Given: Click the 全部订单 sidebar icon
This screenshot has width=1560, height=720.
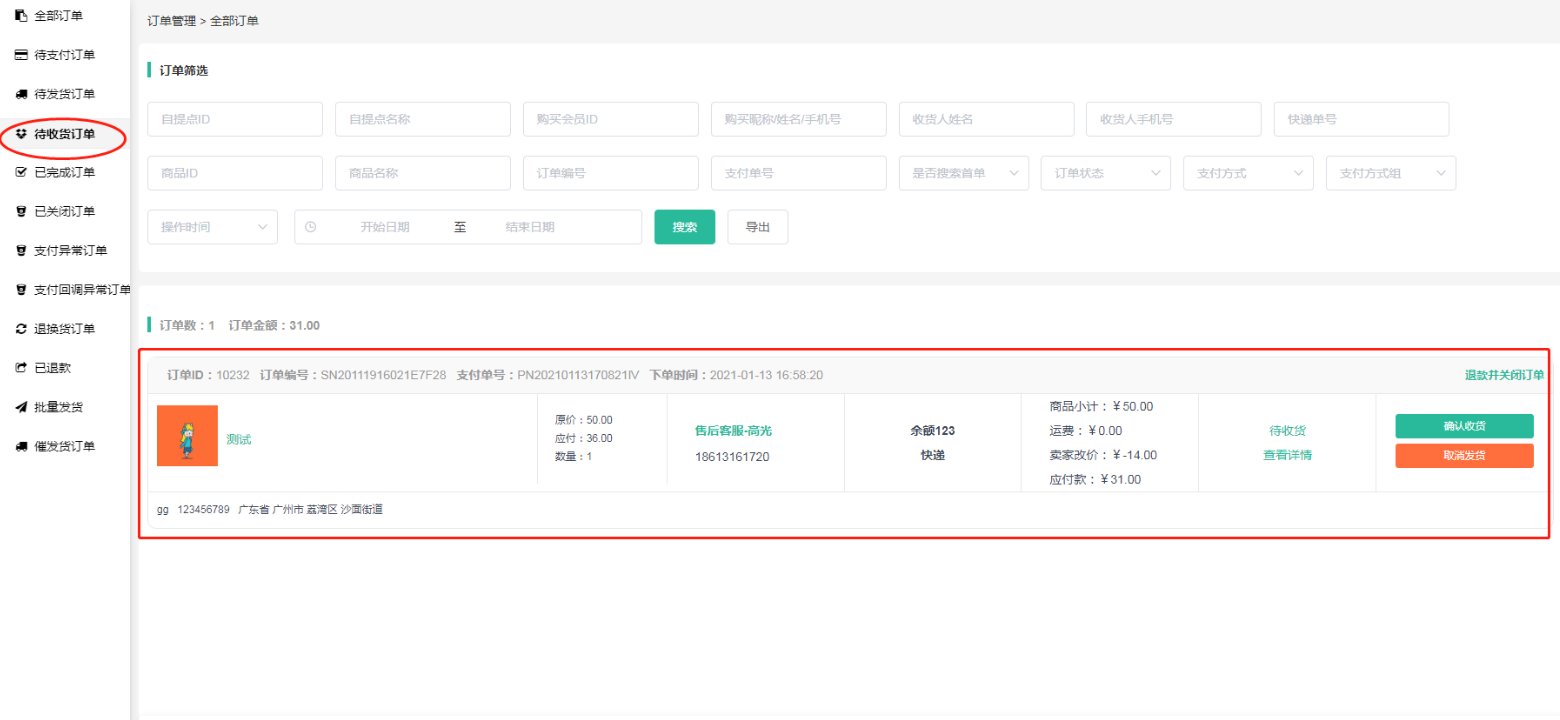Looking at the screenshot, I should click(x=20, y=16).
